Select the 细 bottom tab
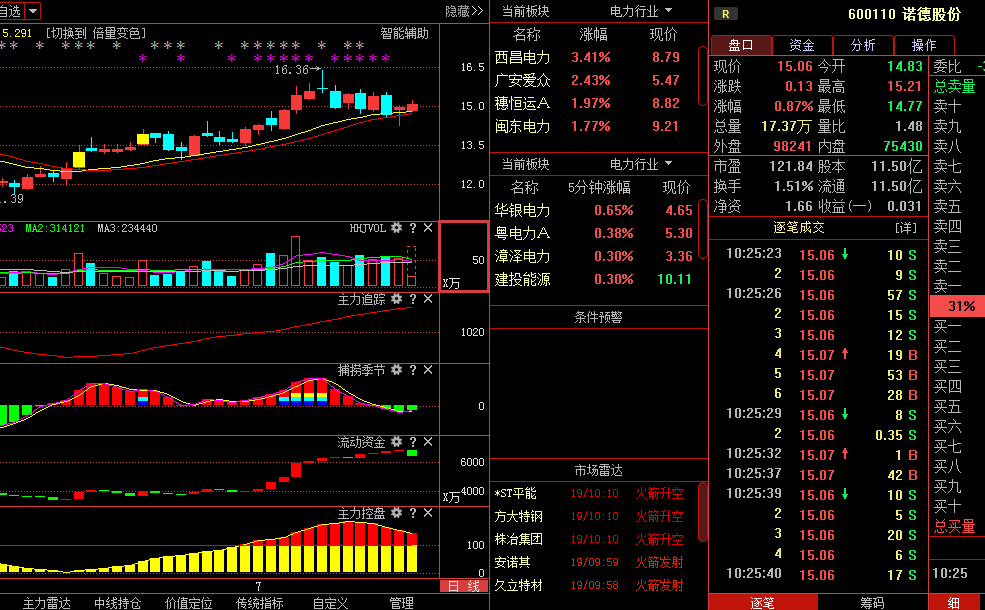The height and width of the screenshot is (610, 985). click(x=954, y=603)
